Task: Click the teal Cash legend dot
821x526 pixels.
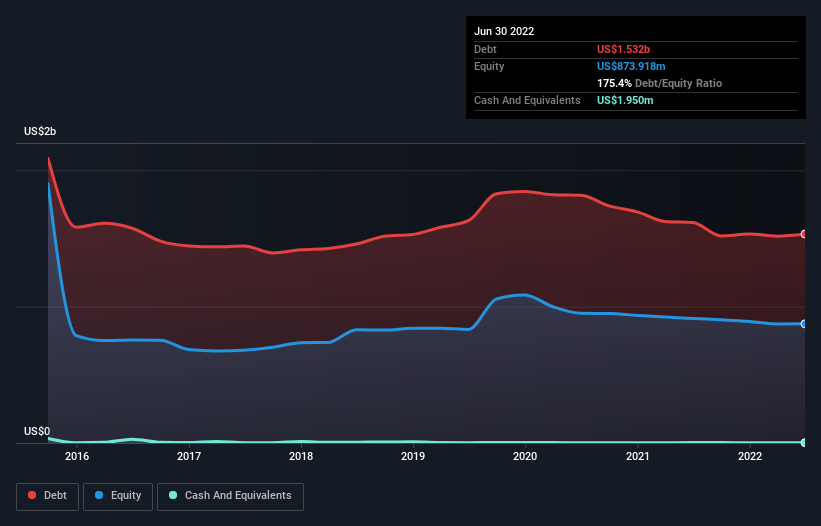Action: pyautogui.click(x=173, y=495)
